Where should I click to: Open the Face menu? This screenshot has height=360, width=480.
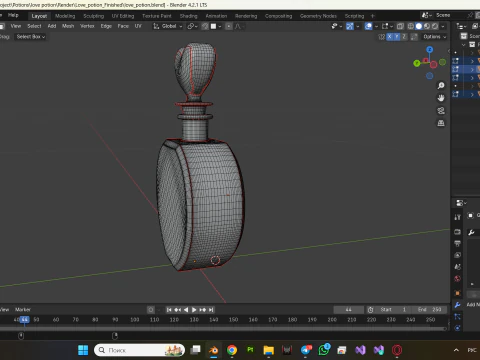pyautogui.click(x=123, y=26)
